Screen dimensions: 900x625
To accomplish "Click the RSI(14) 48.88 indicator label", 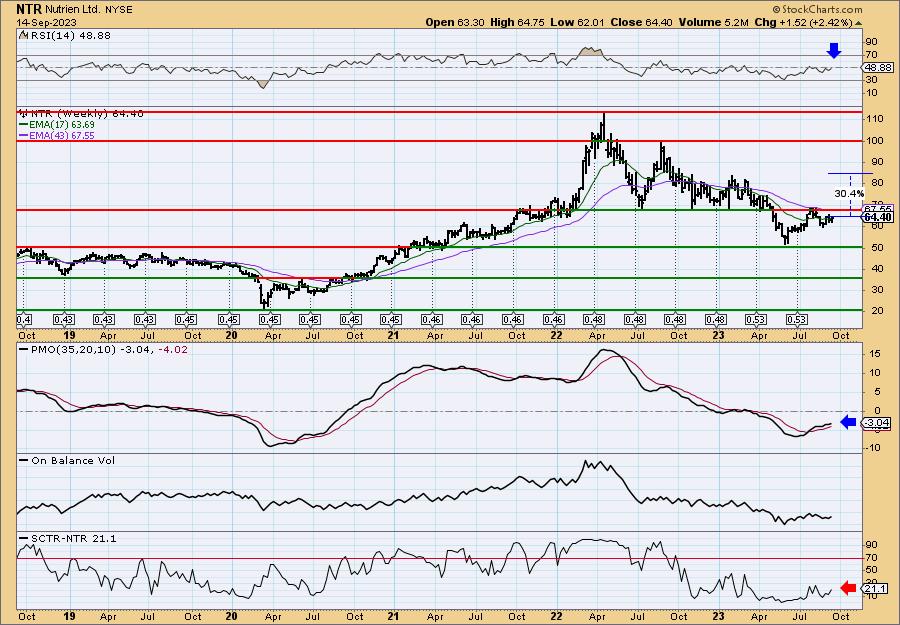I will [69, 36].
